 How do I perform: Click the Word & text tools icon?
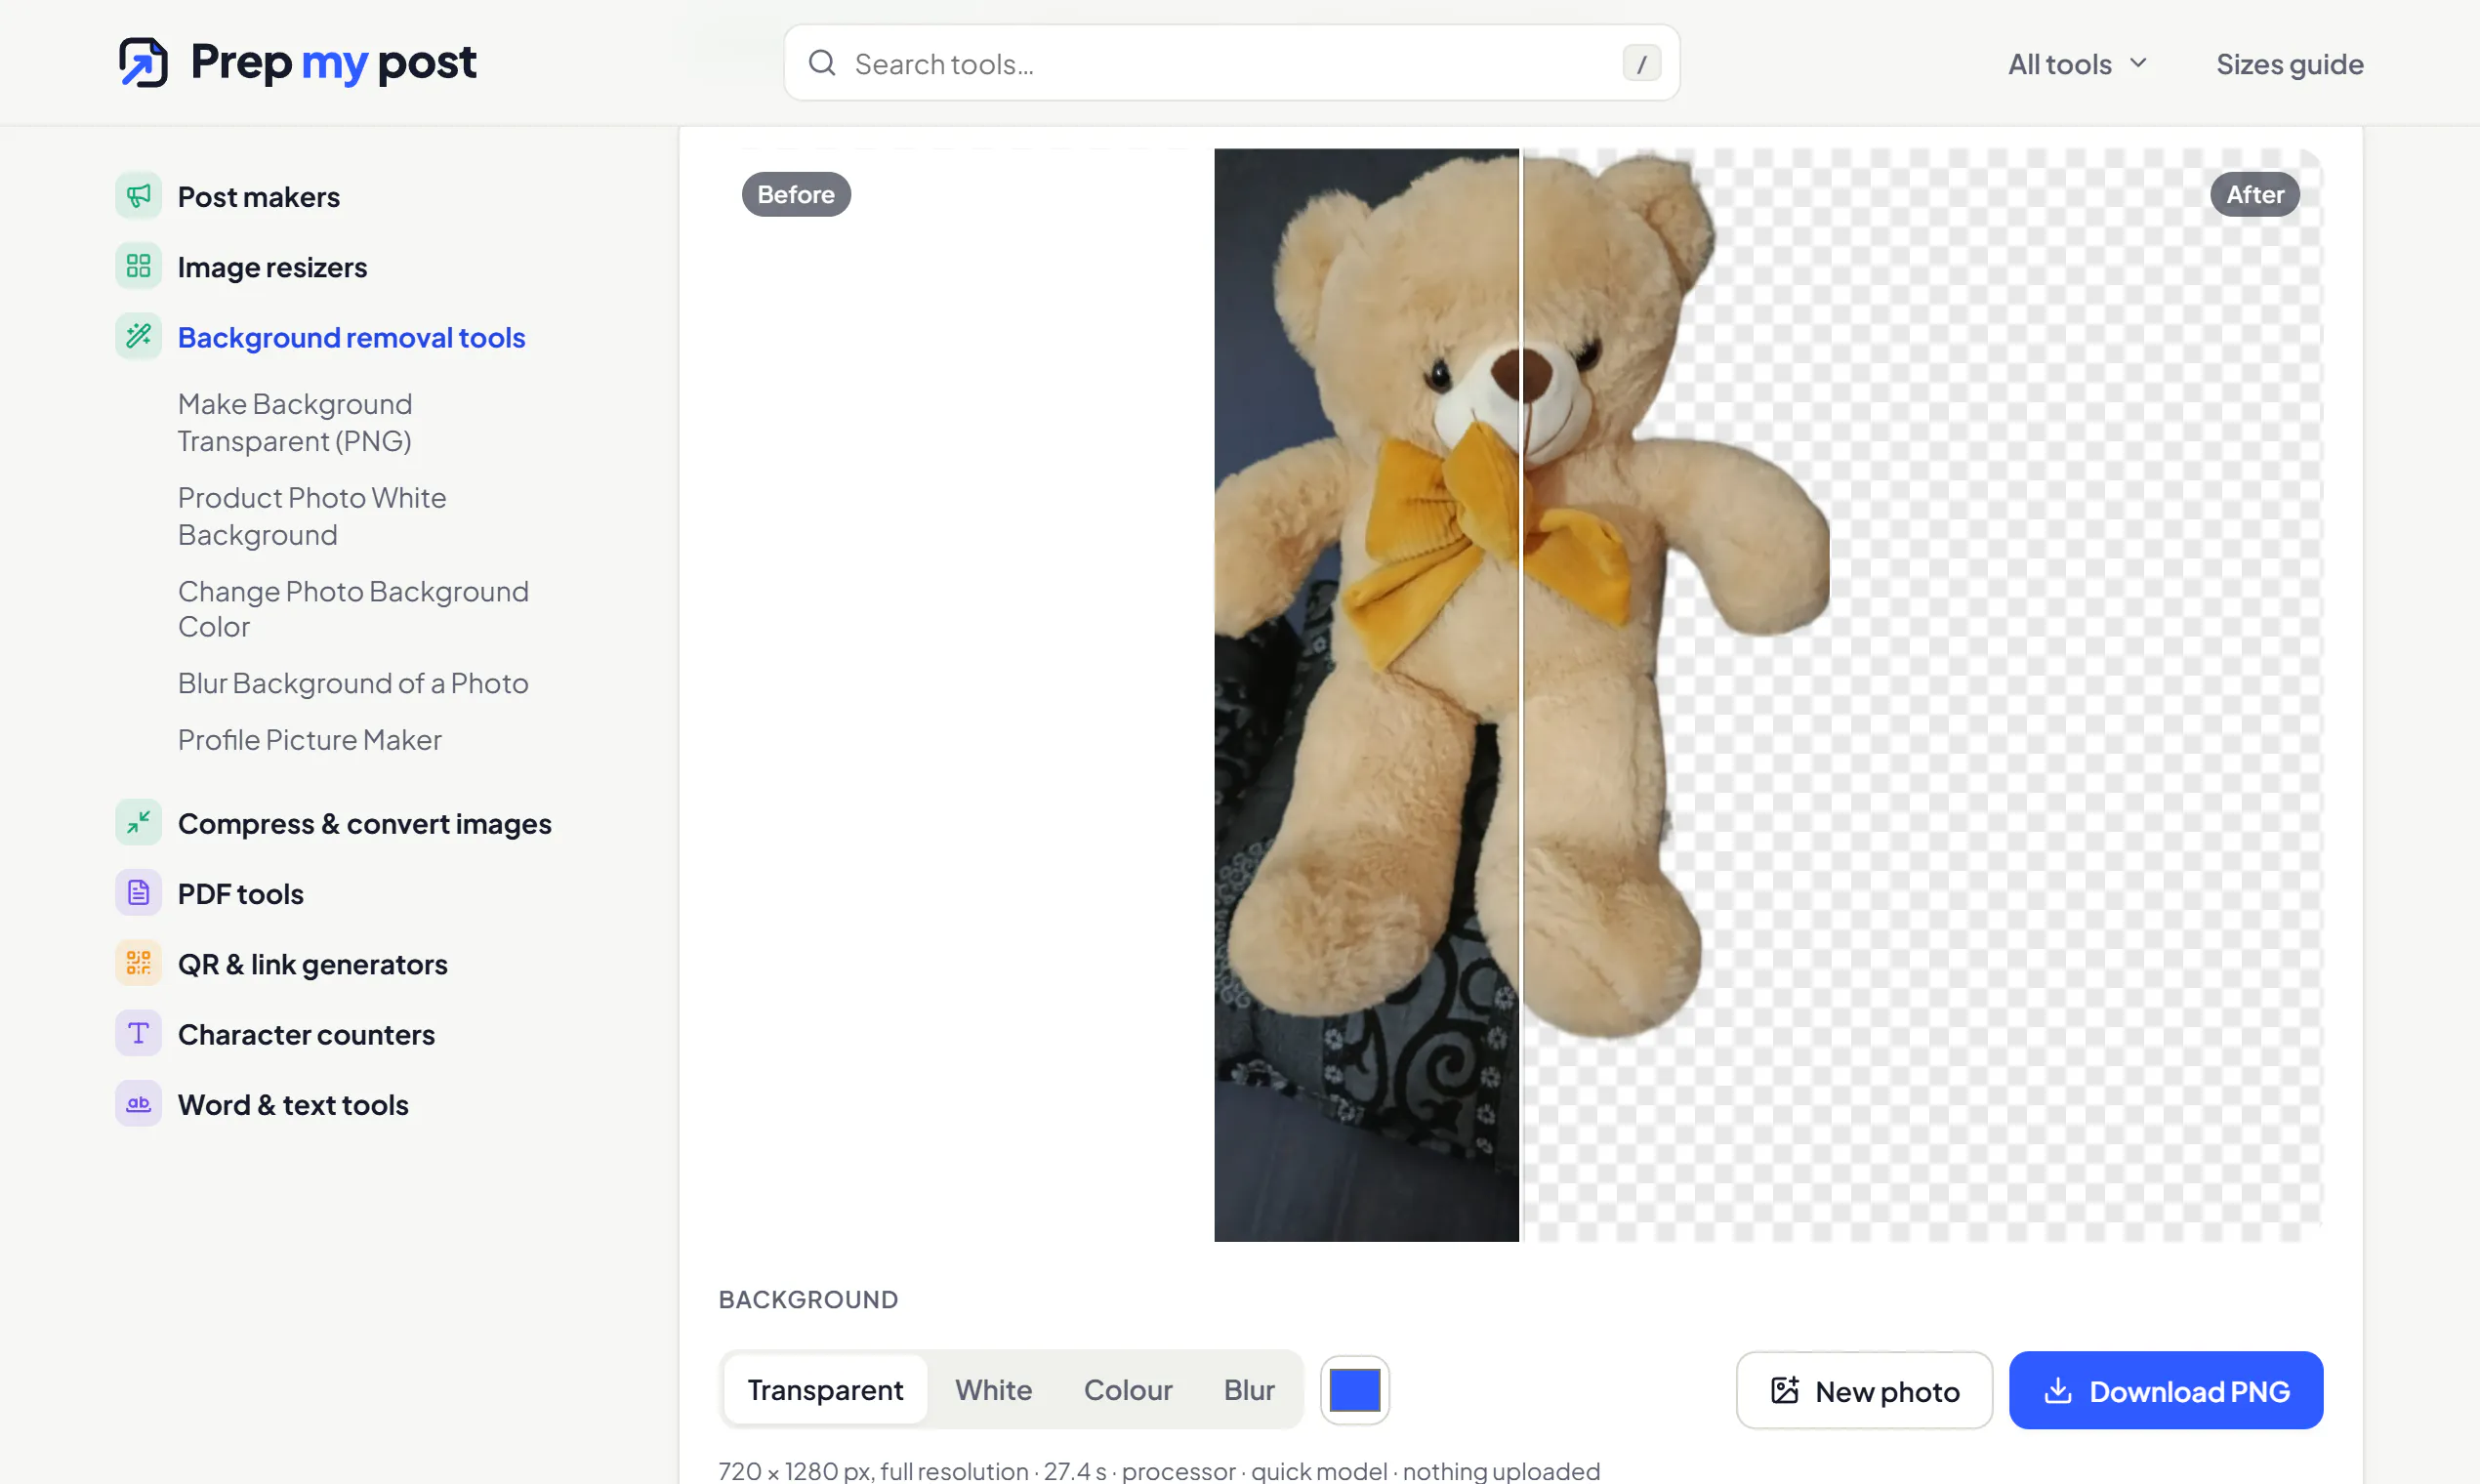(138, 1103)
